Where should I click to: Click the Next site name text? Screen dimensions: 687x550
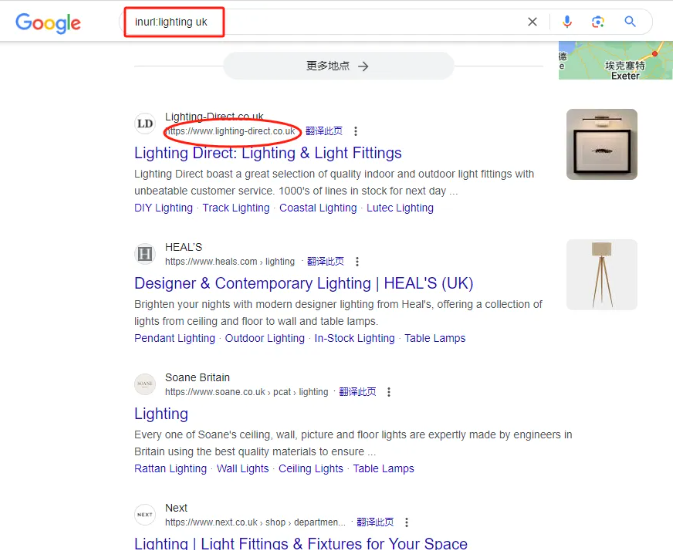tap(176, 508)
